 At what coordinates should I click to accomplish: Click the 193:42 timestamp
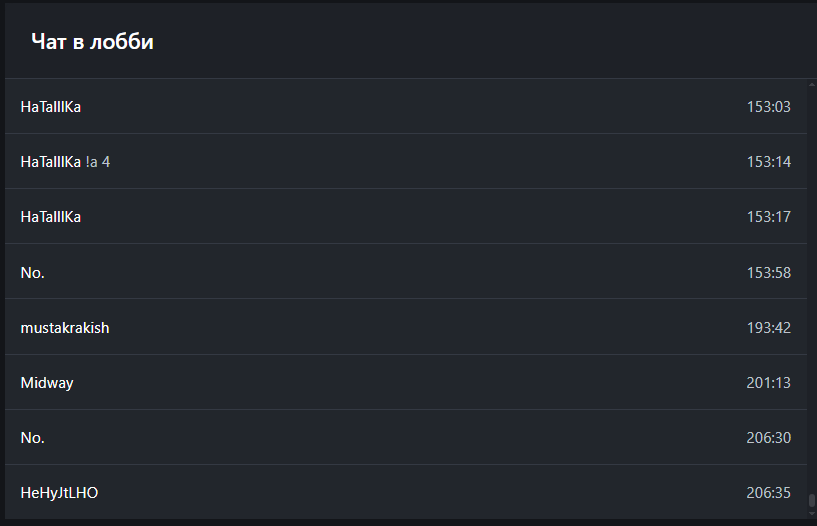click(768, 327)
